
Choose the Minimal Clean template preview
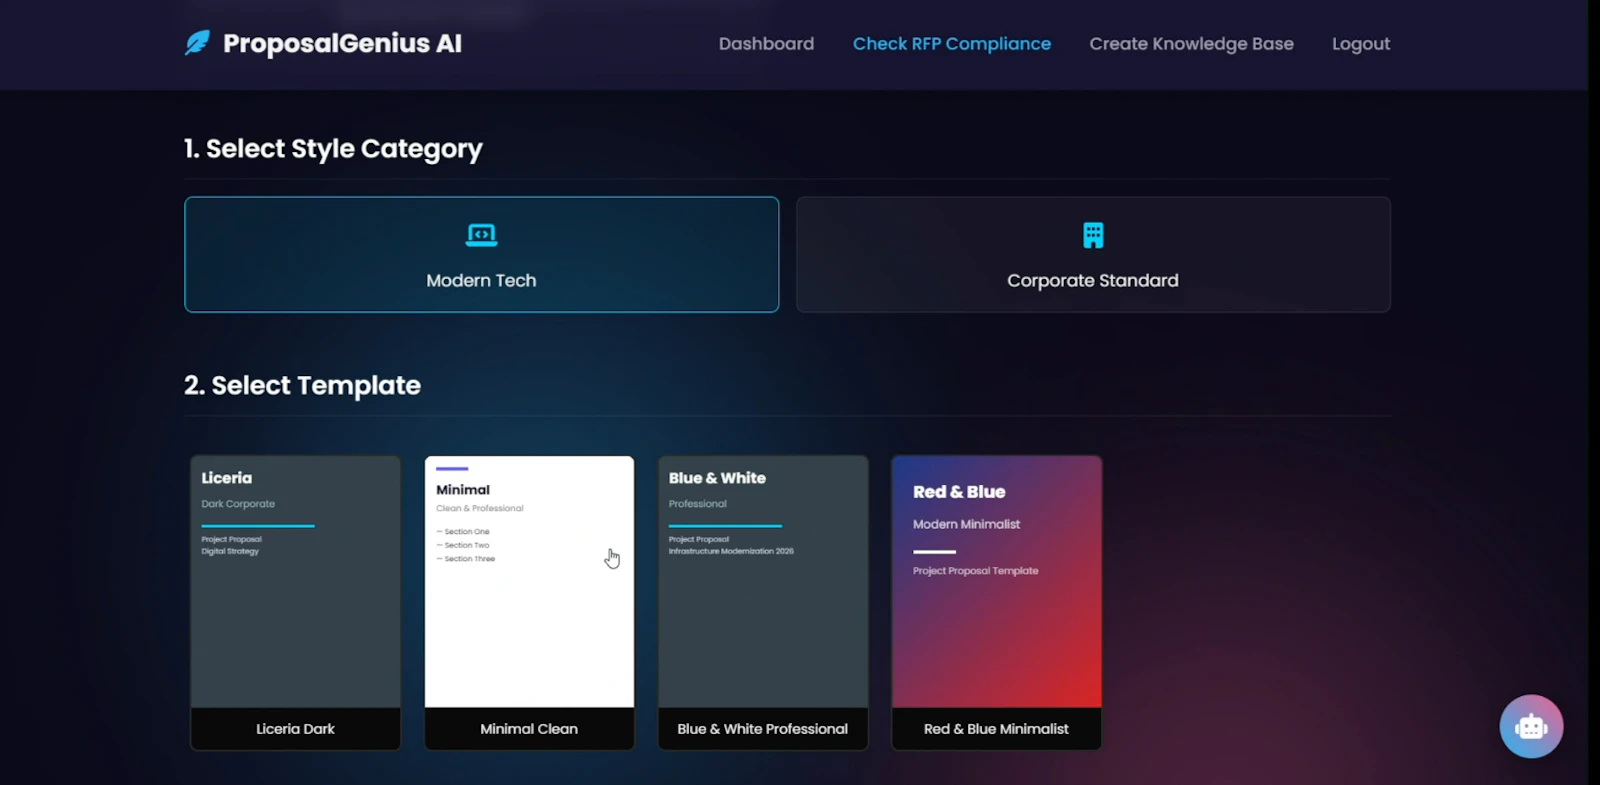point(529,582)
